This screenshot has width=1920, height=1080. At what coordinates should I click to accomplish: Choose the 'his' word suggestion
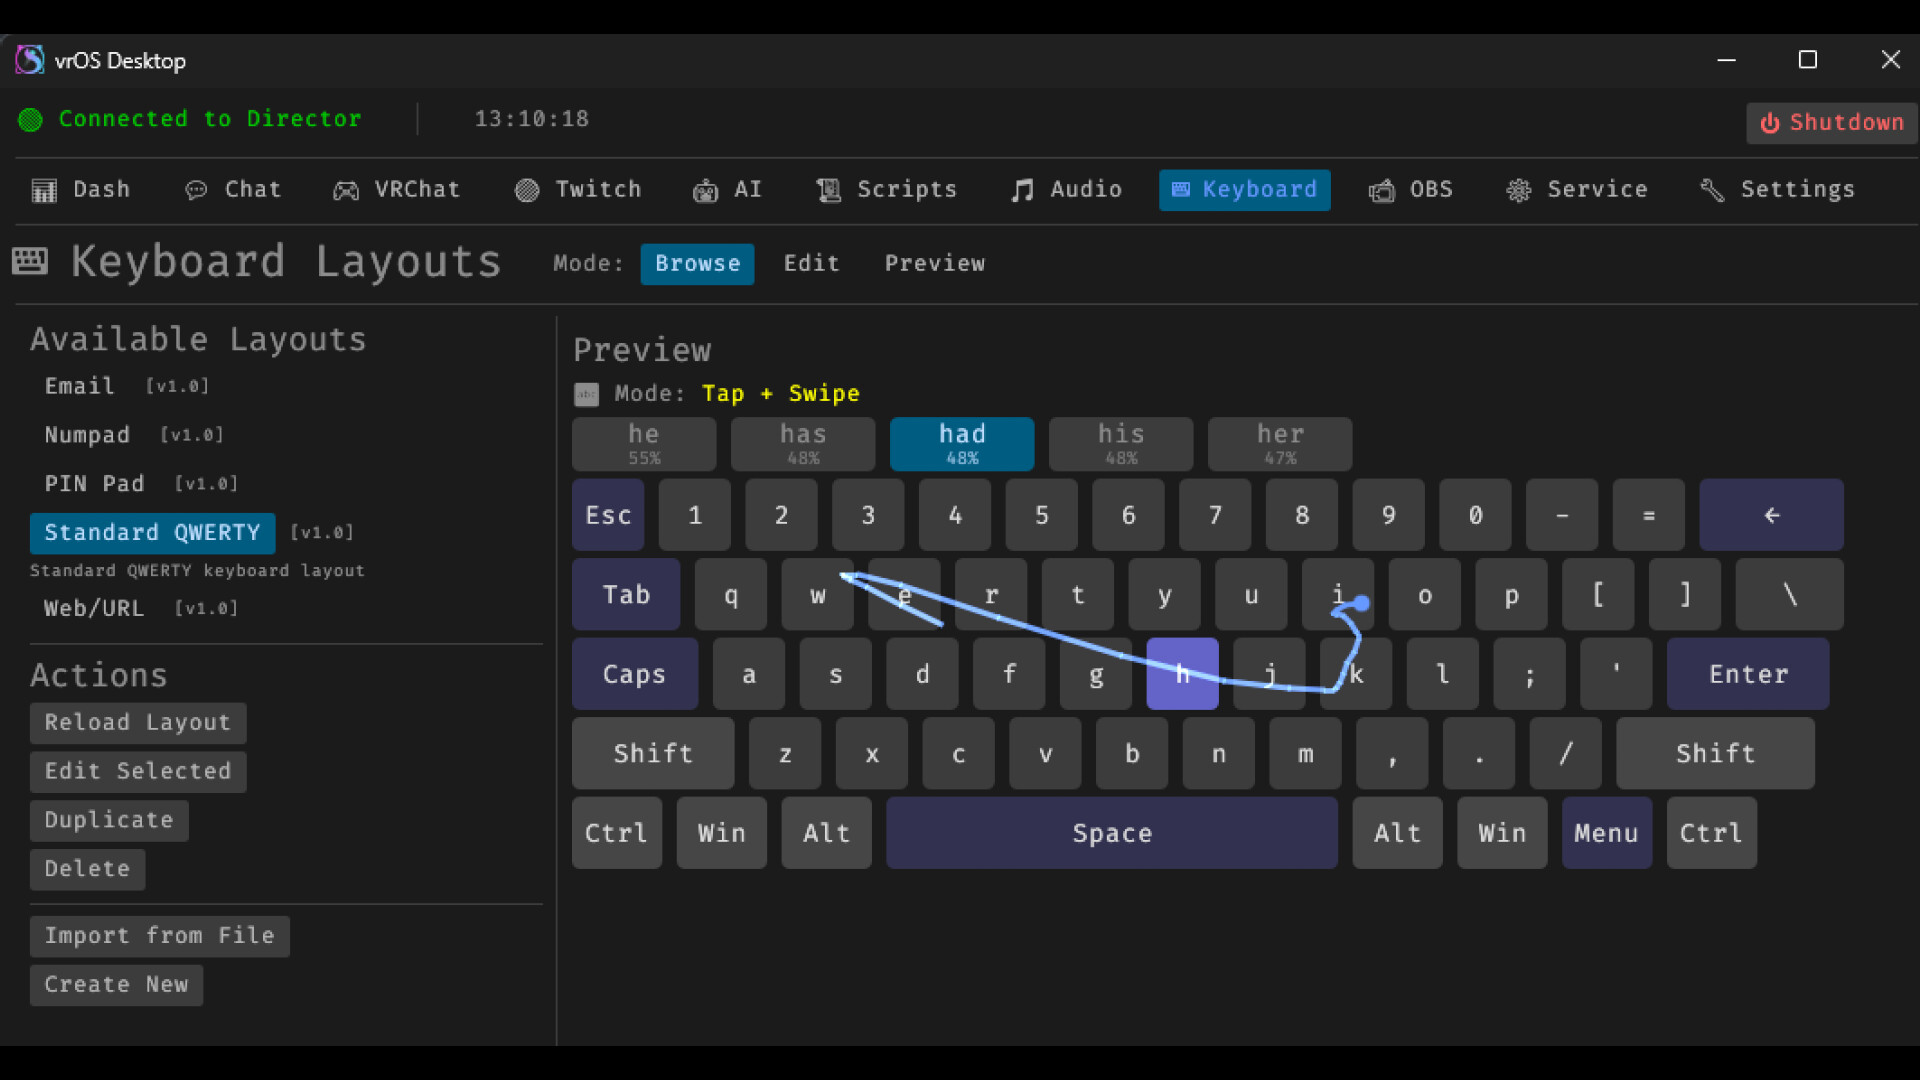(1120, 443)
